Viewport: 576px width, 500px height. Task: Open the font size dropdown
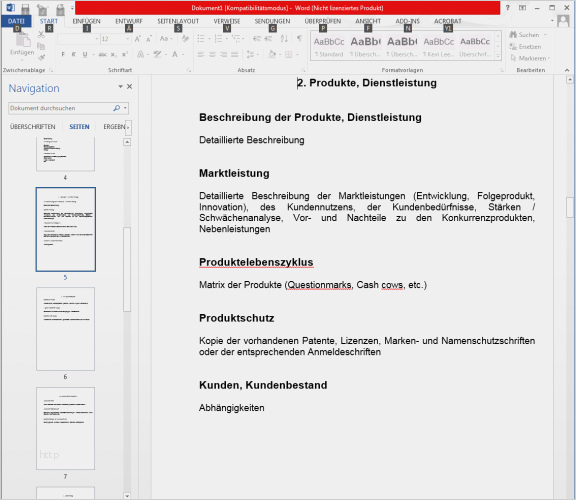(127, 39)
